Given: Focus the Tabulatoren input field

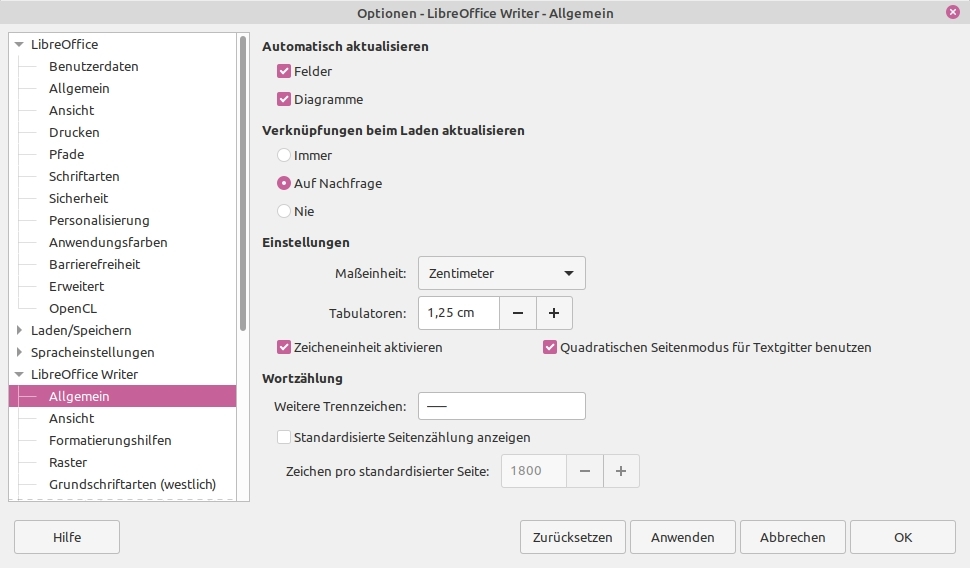Looking at the screenshot, I should (459, 313).
